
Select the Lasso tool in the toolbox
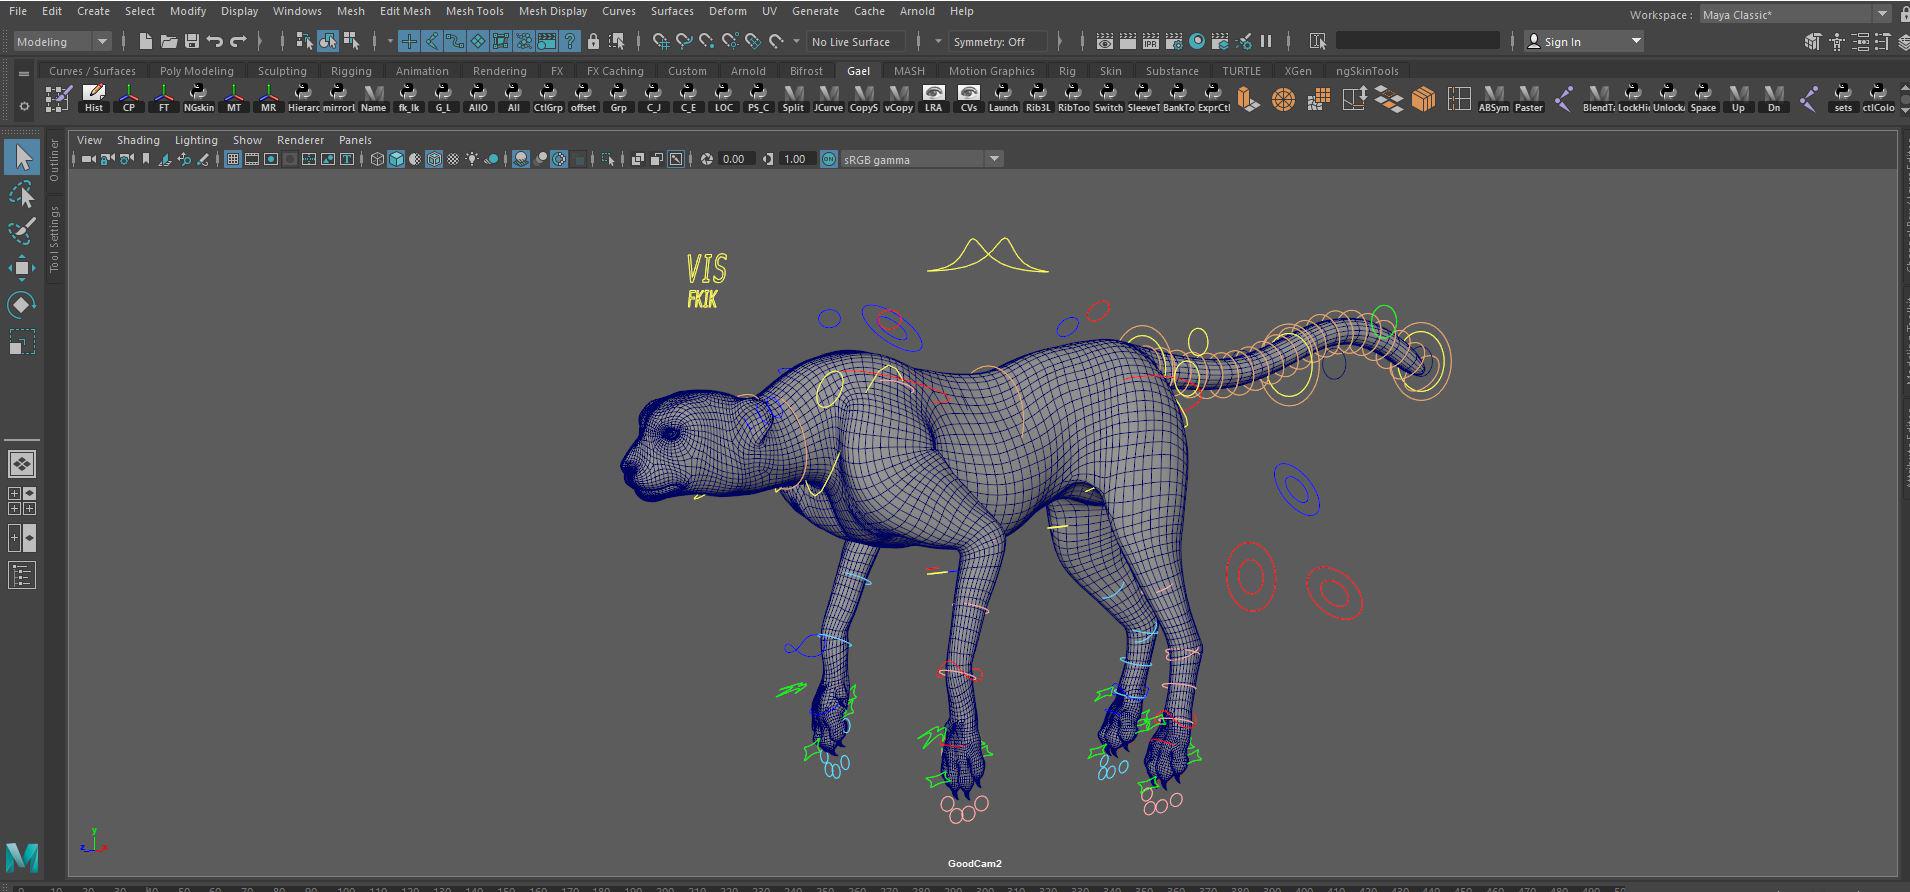pyautogui.click(x=21, y=194)
